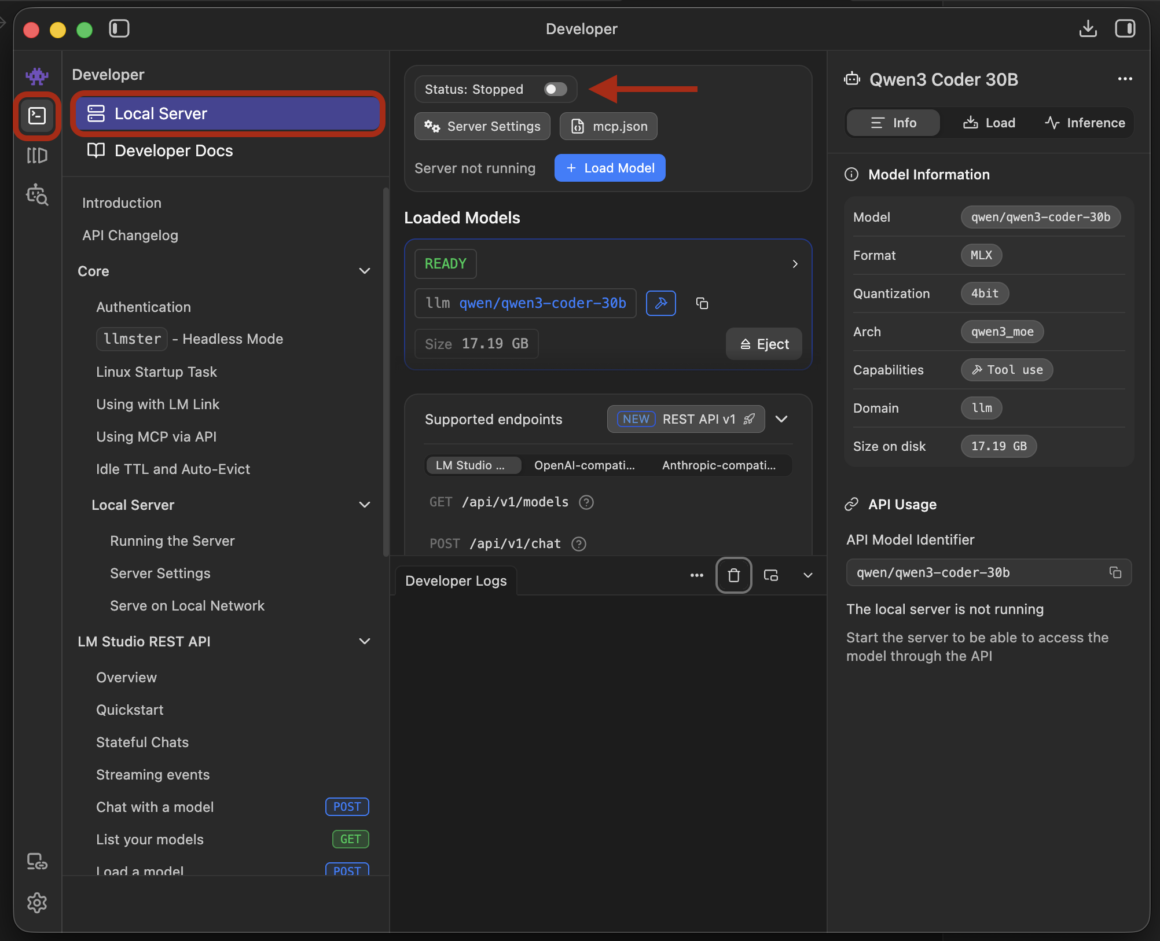Select the OpenAI-compatible endpoints tab
The height and width of the screenshot is (941, 1160).
pos(584,465)
